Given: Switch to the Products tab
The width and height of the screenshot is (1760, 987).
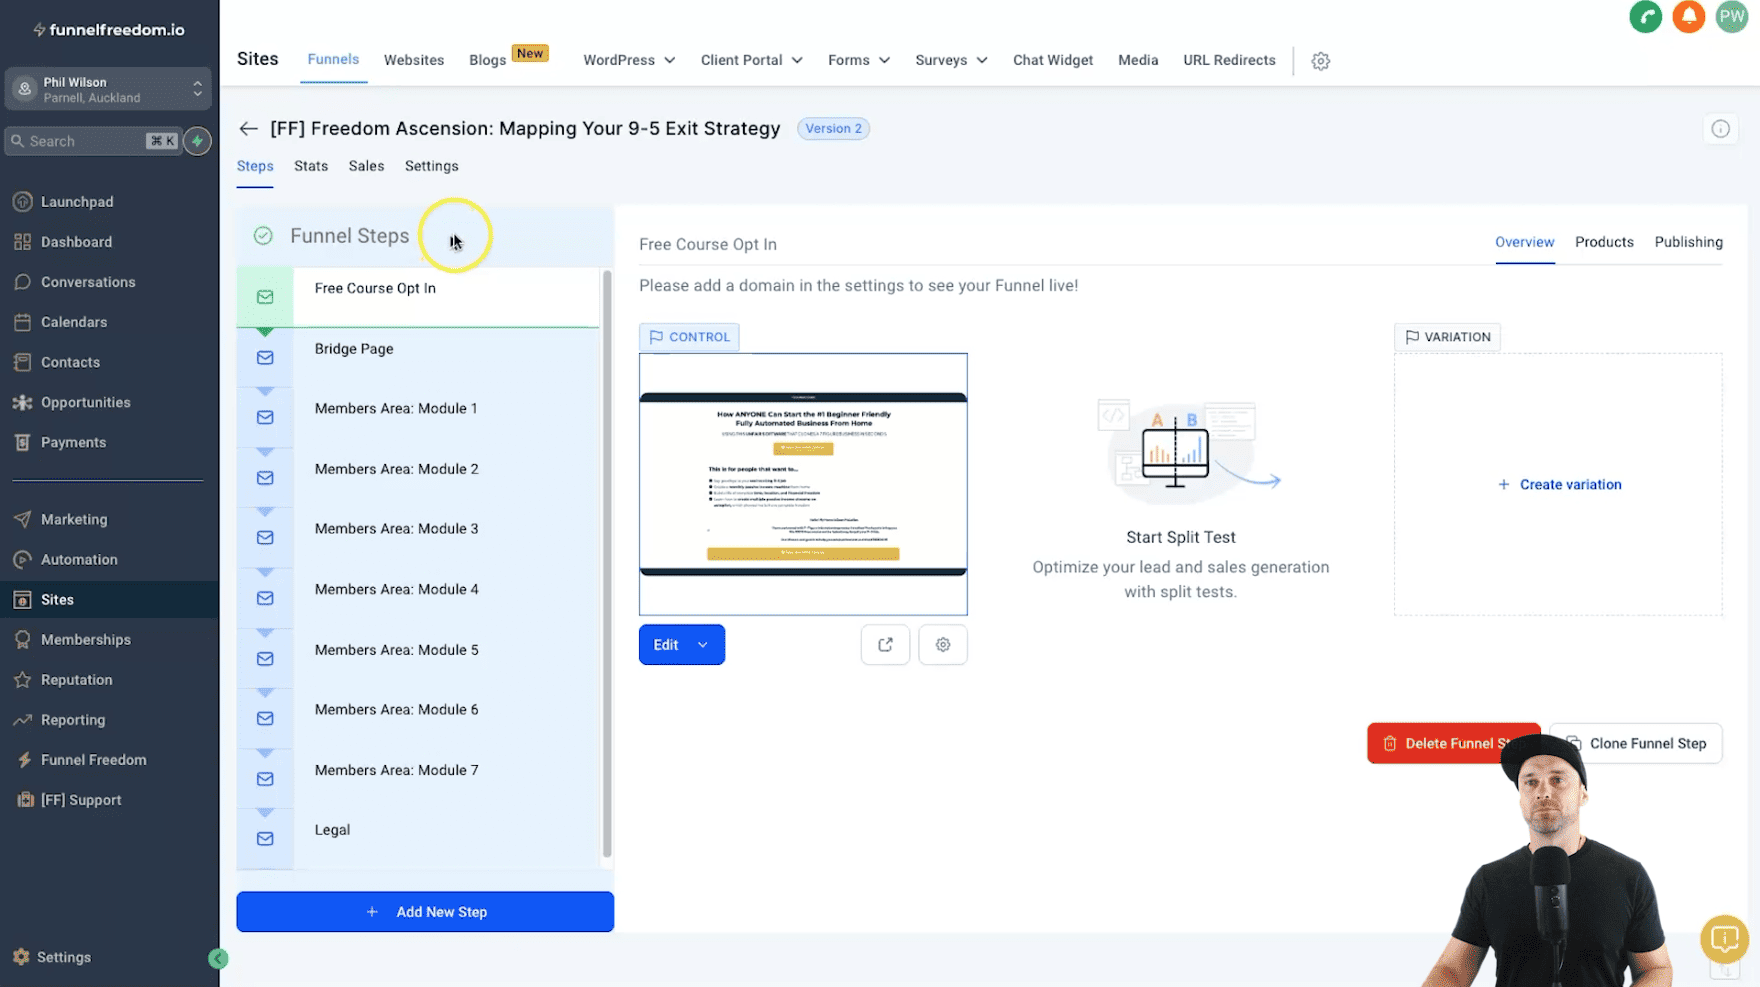Looking at the screenshot, I should 1604,242.
